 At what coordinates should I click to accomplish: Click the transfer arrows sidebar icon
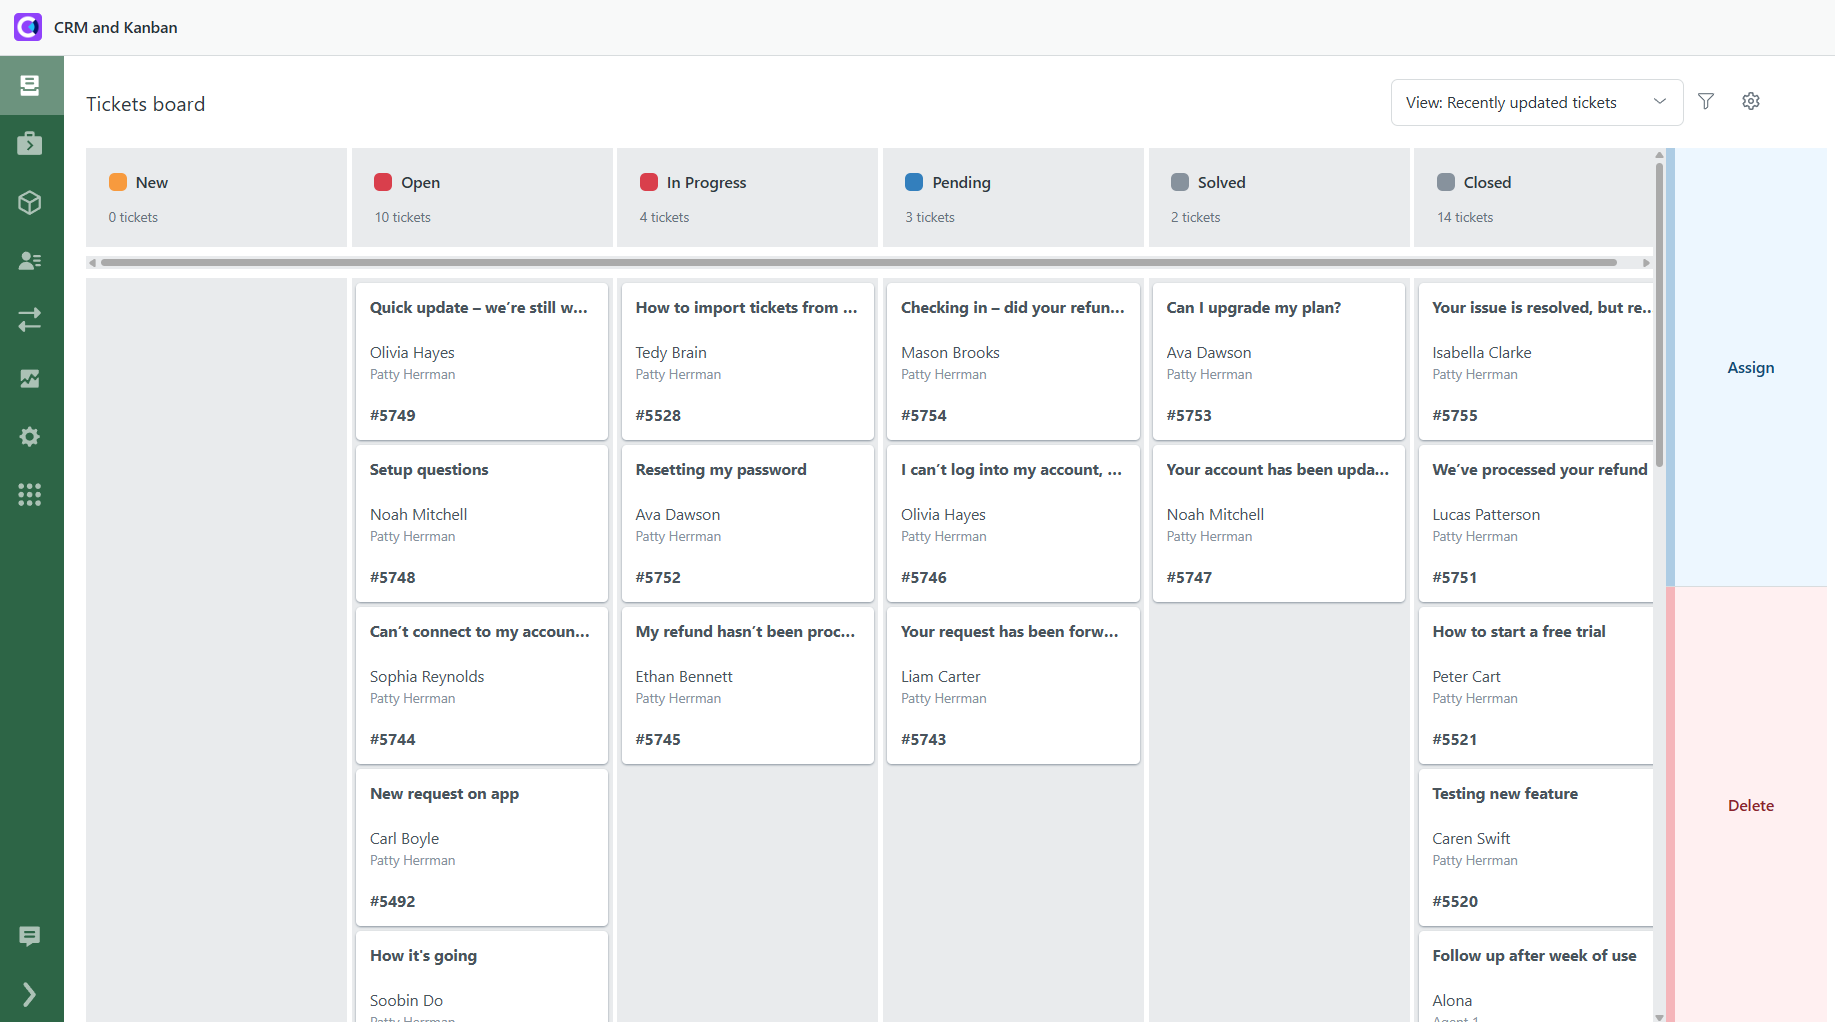tap(30, 319)
